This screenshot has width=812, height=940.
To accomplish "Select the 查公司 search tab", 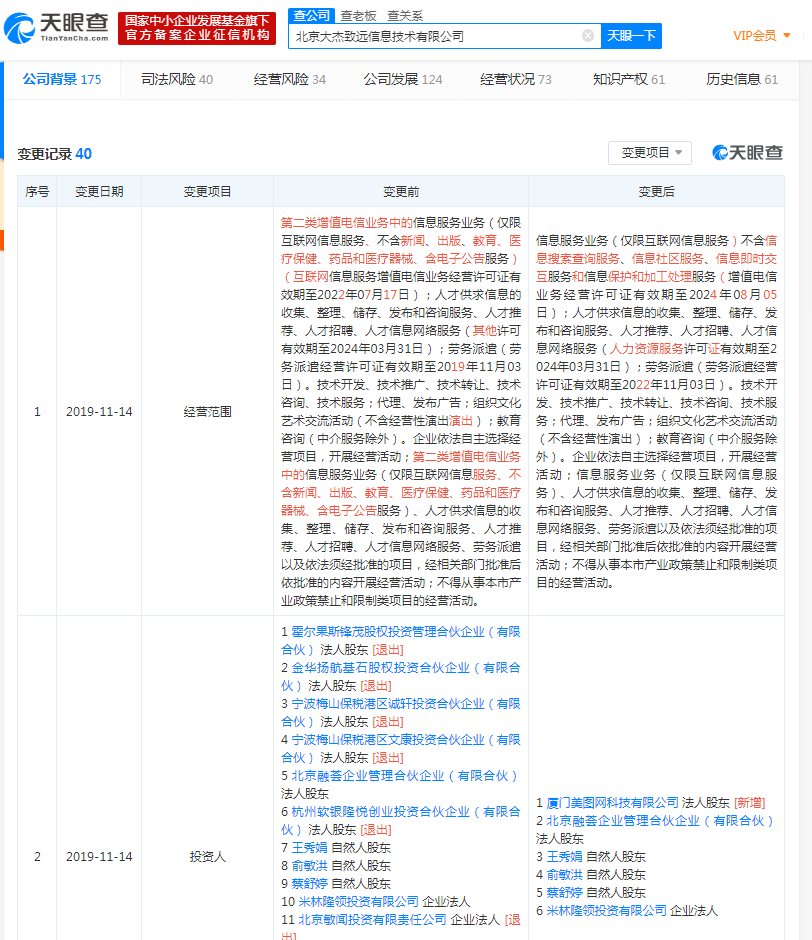I will click(311, 16).
